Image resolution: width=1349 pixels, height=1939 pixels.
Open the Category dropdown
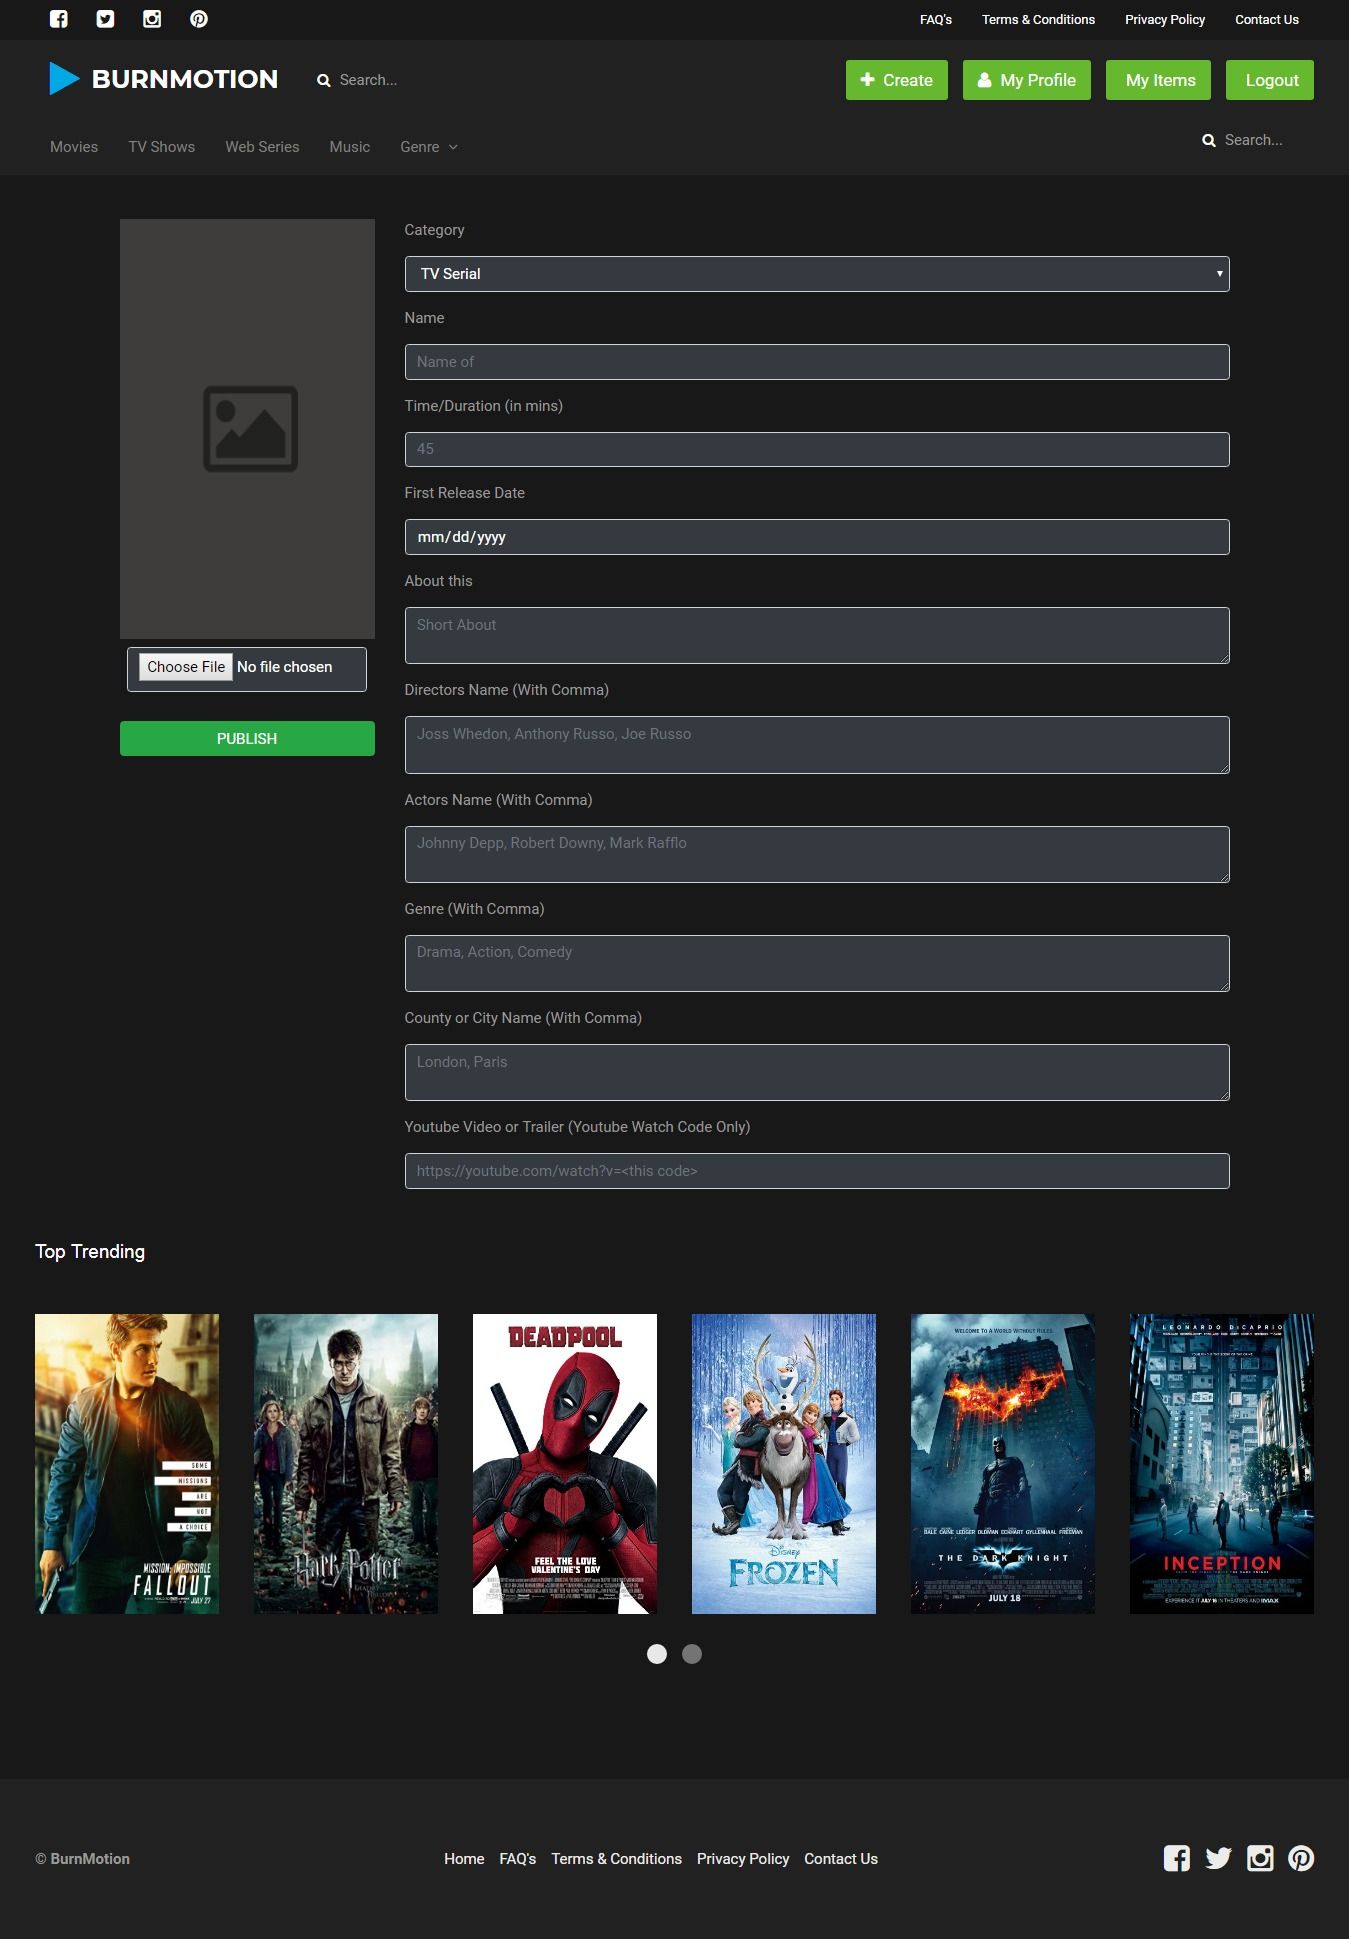(817, 274)
